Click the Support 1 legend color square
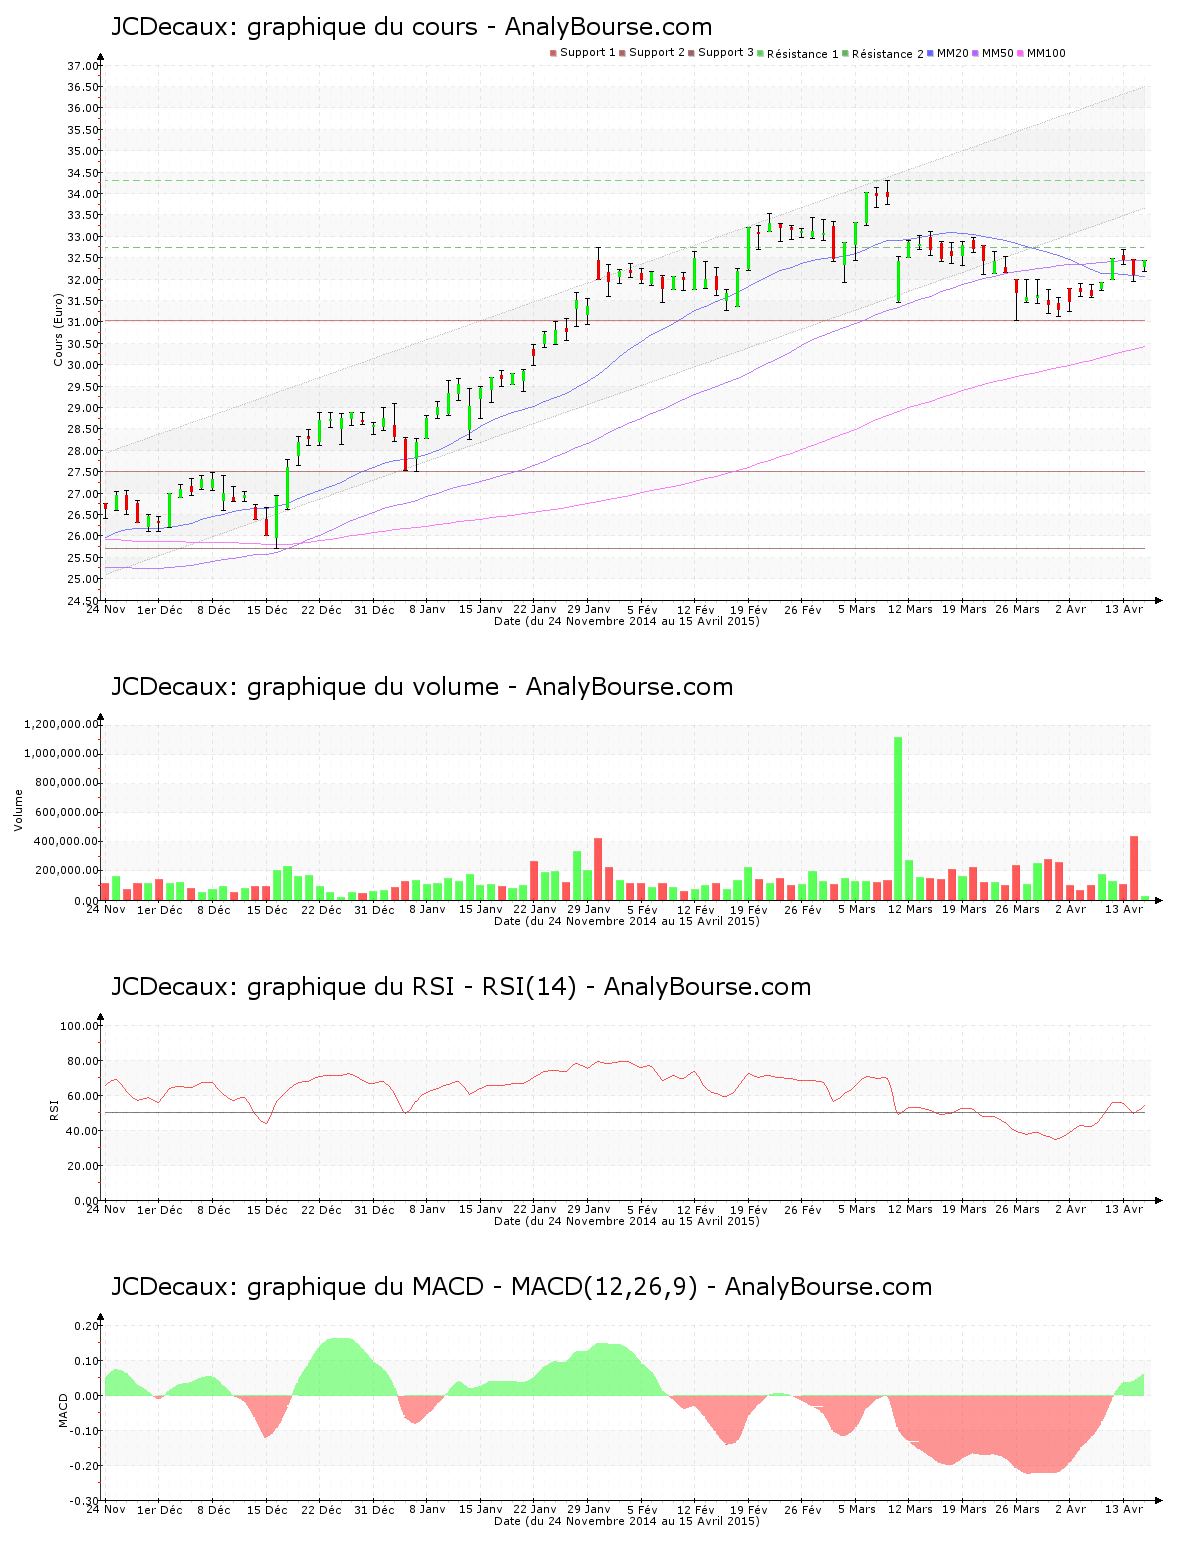 click(x=553, y=53)
